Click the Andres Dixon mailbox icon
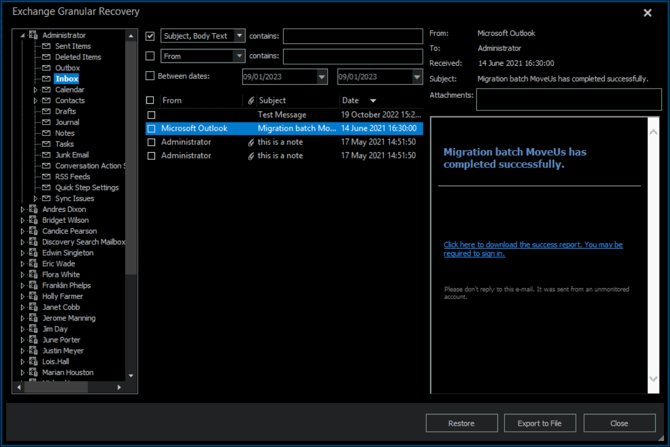The width and height of the screenshot is (670, 447). (x=33, y=209)
